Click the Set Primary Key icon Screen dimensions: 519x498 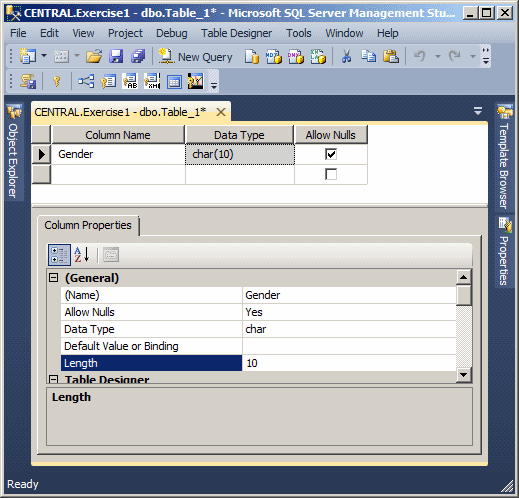click(x=57, y=81)
